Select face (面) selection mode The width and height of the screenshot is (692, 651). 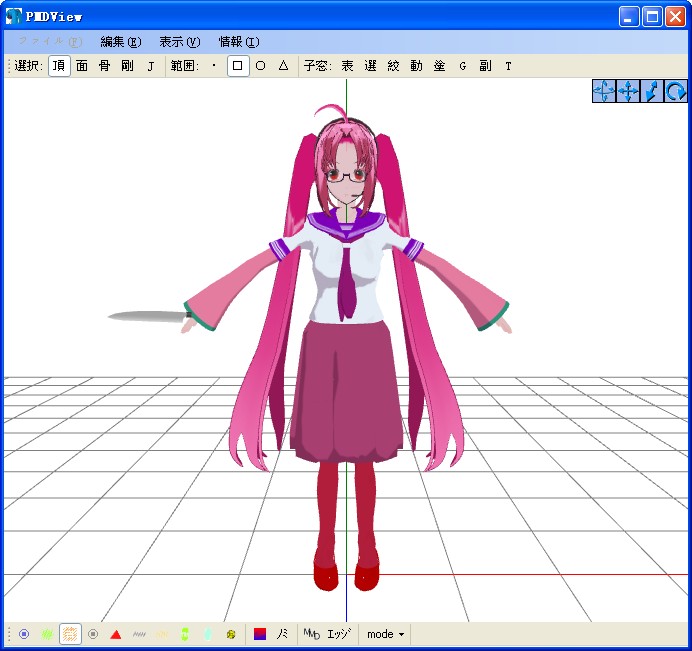pyautogui.click(x=82, y=66)
